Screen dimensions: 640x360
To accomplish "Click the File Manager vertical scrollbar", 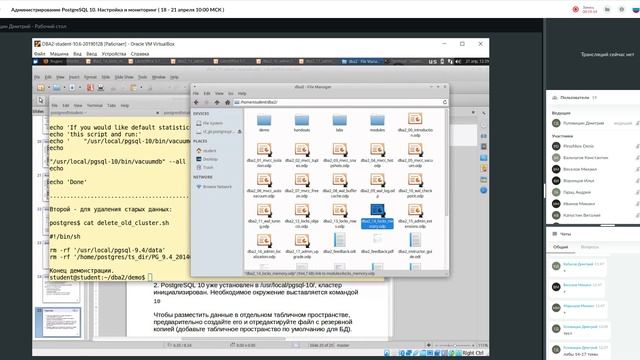I will [x=447, y=163].
